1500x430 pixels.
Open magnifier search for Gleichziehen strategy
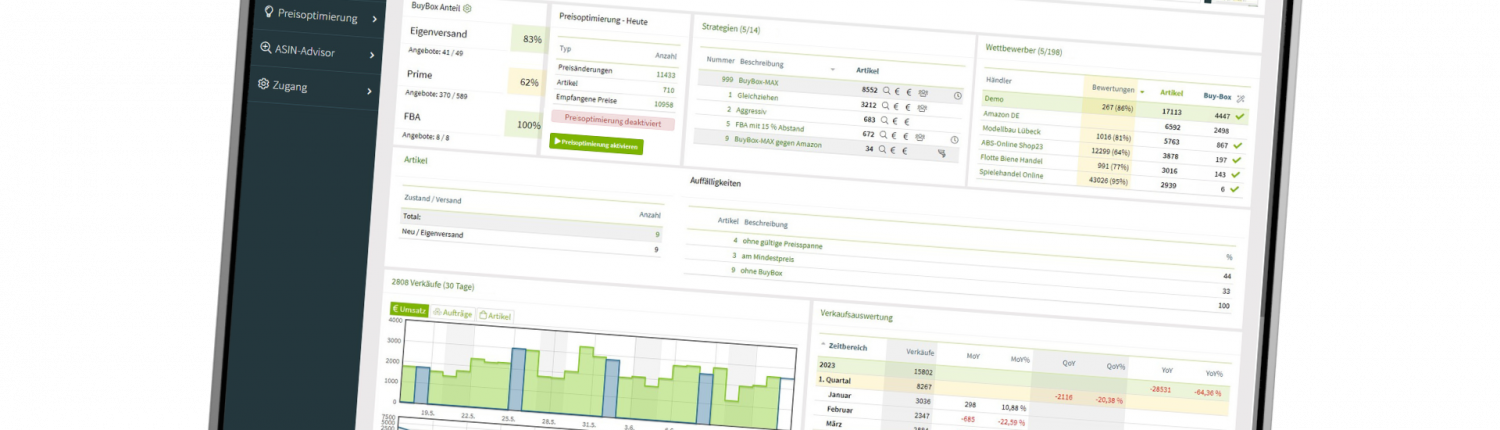click(885, 106)
